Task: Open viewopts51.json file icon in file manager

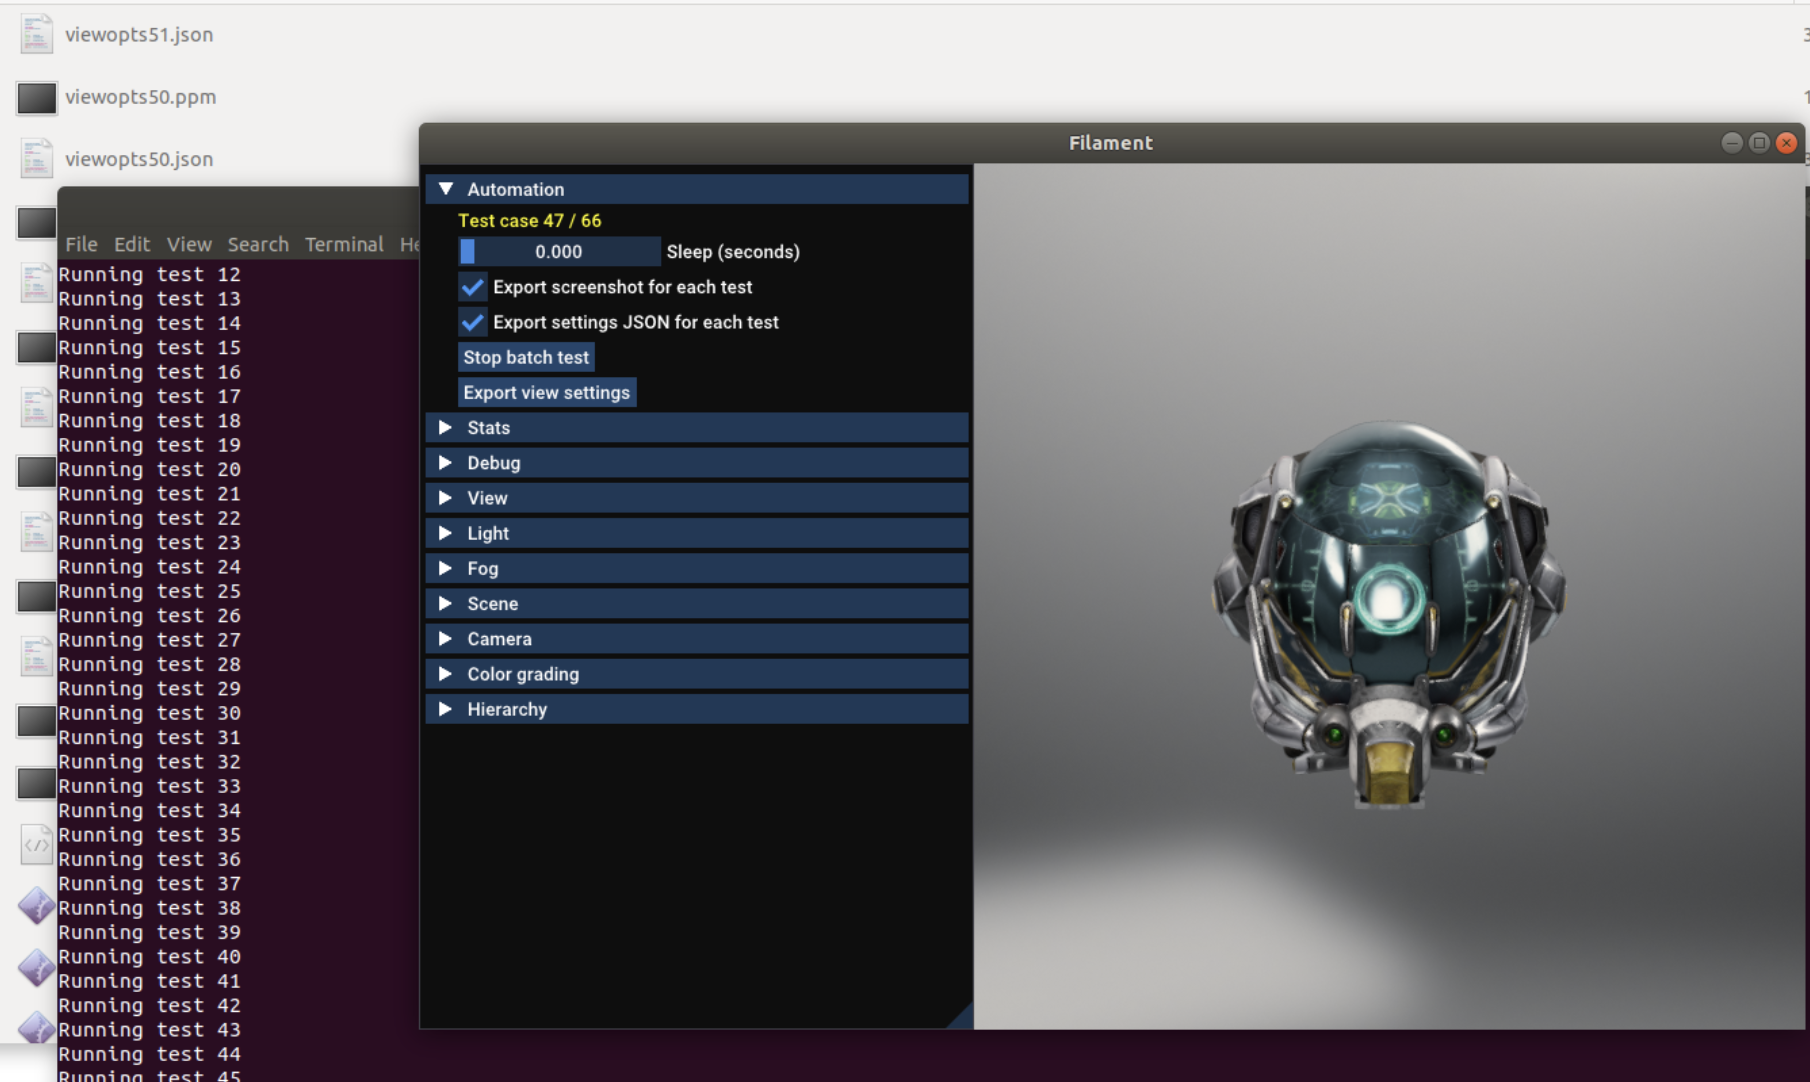Action: 36,34
